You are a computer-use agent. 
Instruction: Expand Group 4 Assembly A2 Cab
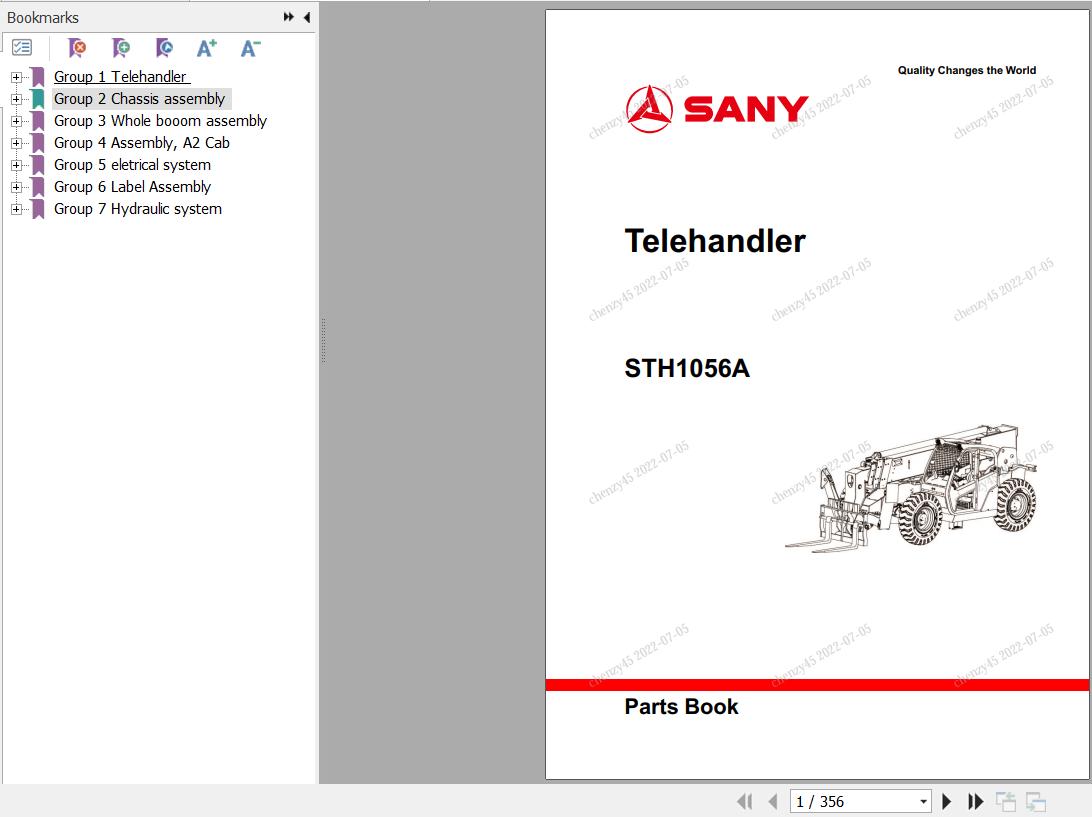[x=15, y=142]
